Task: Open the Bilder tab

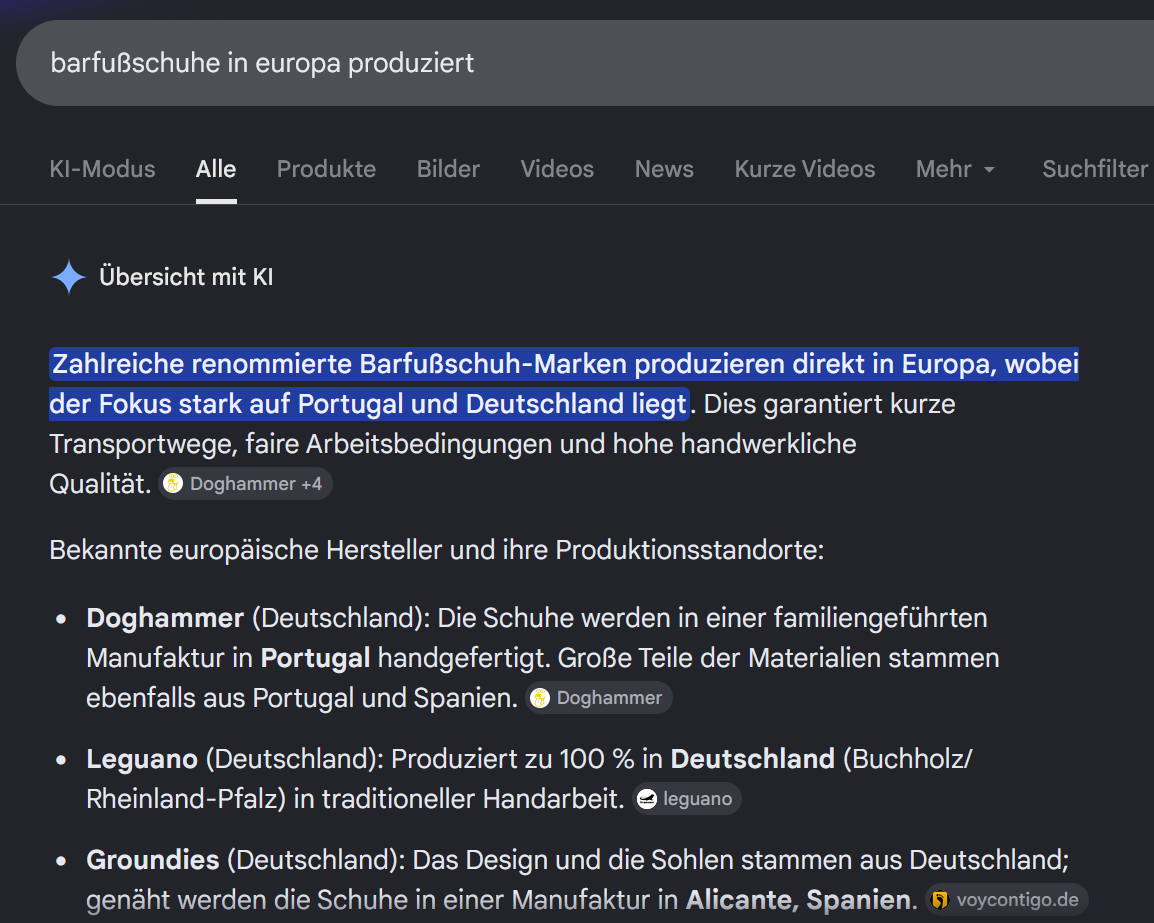Action: pyautogui.click(x=448, y=169)
